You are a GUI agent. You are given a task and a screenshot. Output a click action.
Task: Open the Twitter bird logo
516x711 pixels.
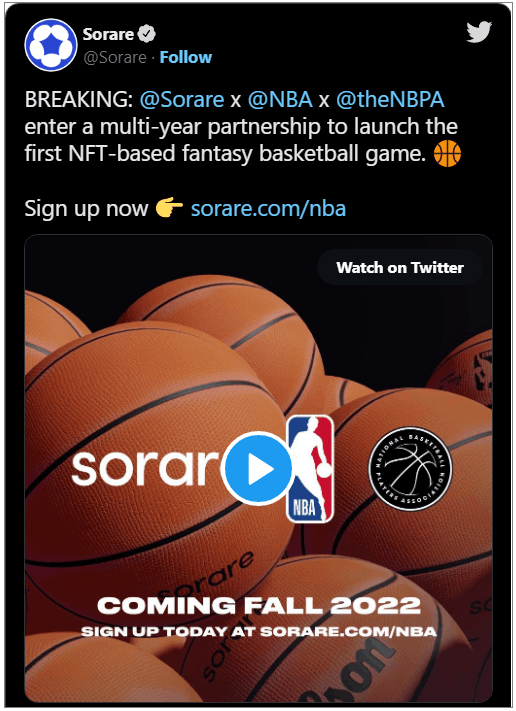[x=479, y=32]
